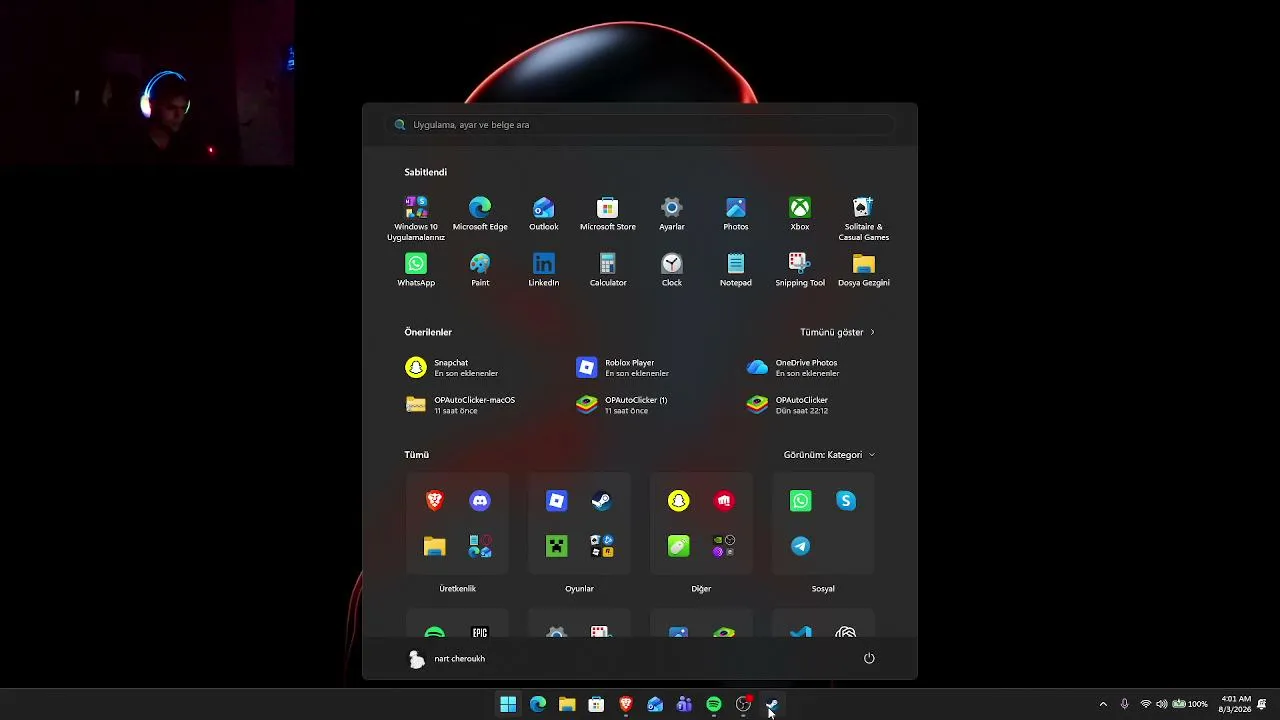The width and height of the screenshot is (1280, 720).
Task: Open Spotify from the taskbar
Action: point(714,704)
